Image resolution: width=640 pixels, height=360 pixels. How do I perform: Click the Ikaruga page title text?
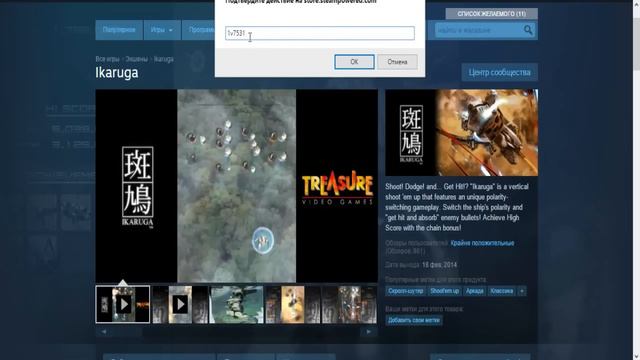(x=117, y=73)
